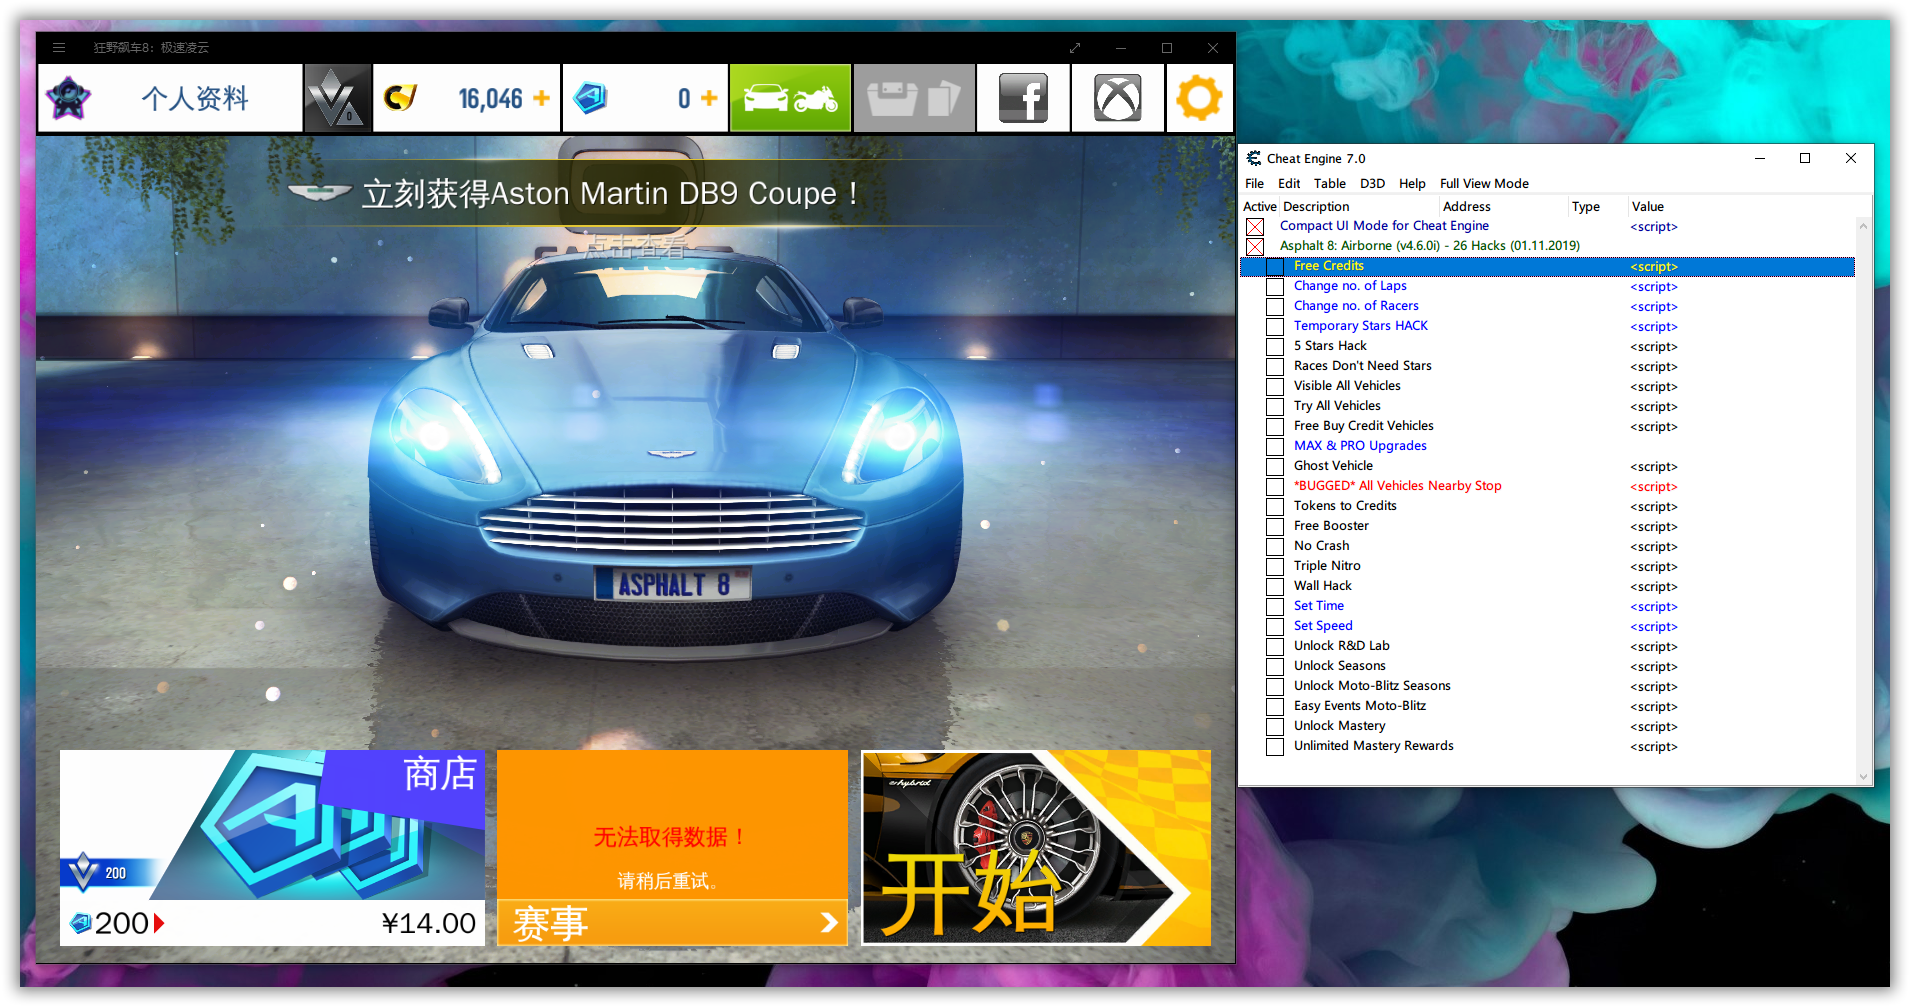Click the Type column header
The width and height of the screenshot is (1910, 1007).
pyautogui.click(x=1598, y=207)
